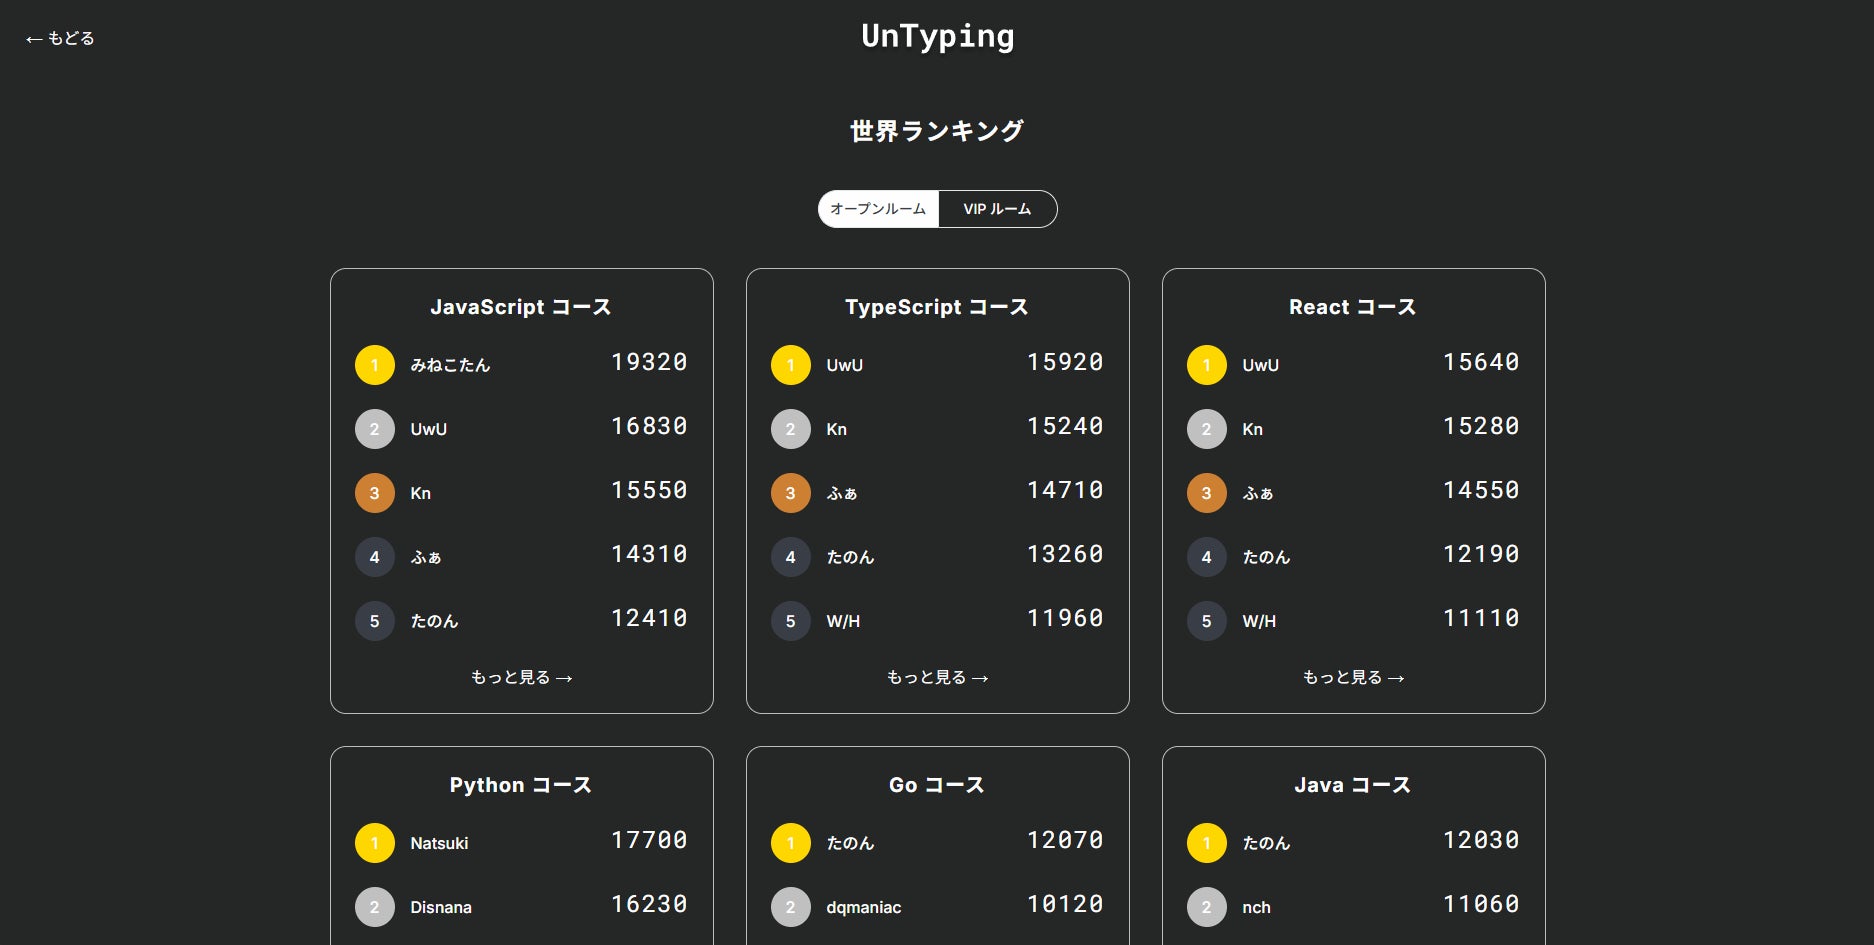
Task: Click the rank 5 badge in TypeScript course
Action: 791,621
